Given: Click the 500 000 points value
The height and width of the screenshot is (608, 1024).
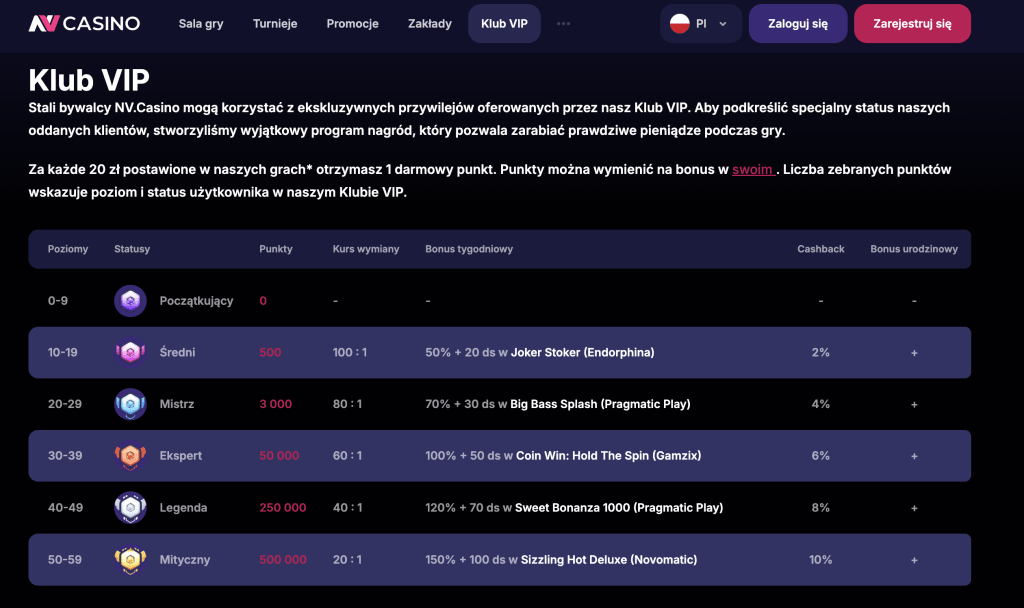Looking at the screenshot, I should pos(283,560).
